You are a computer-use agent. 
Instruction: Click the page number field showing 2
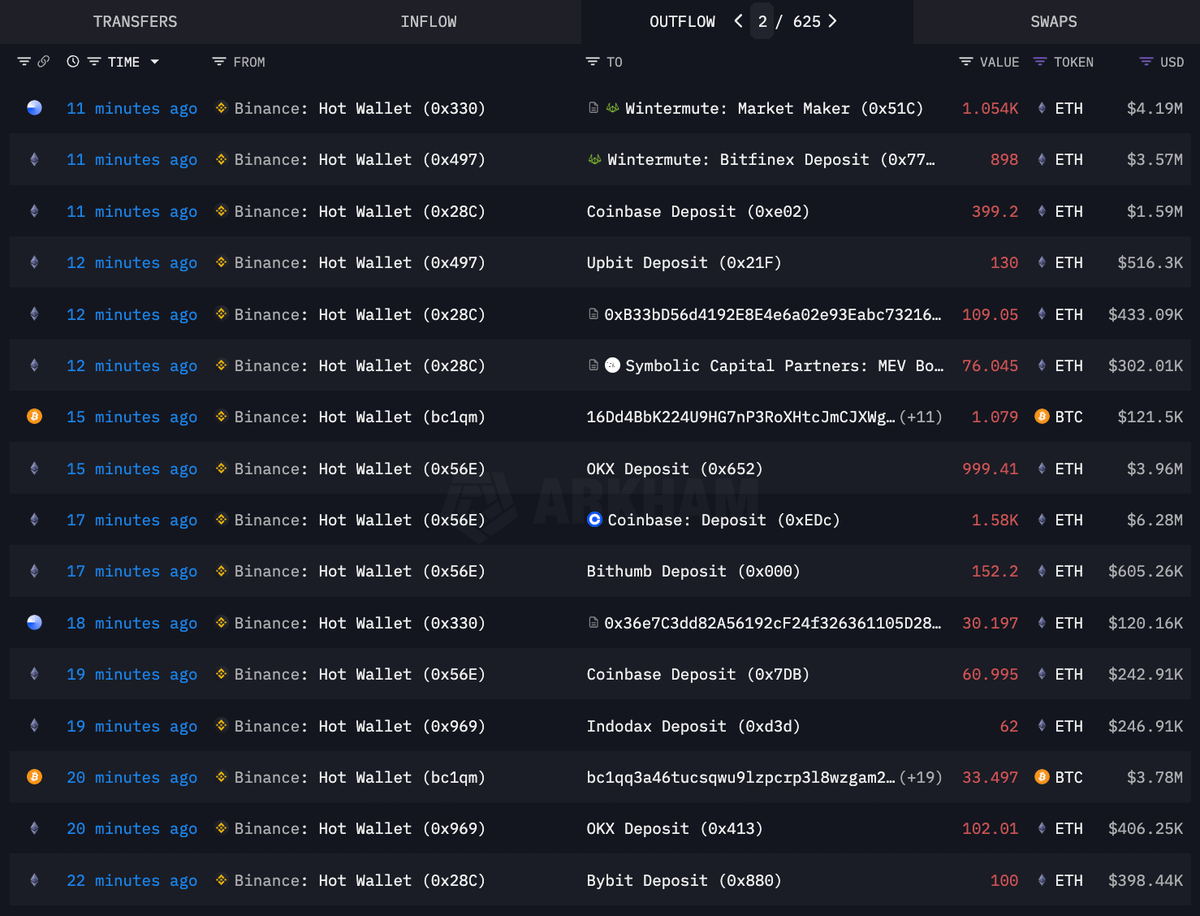[762, 21]
